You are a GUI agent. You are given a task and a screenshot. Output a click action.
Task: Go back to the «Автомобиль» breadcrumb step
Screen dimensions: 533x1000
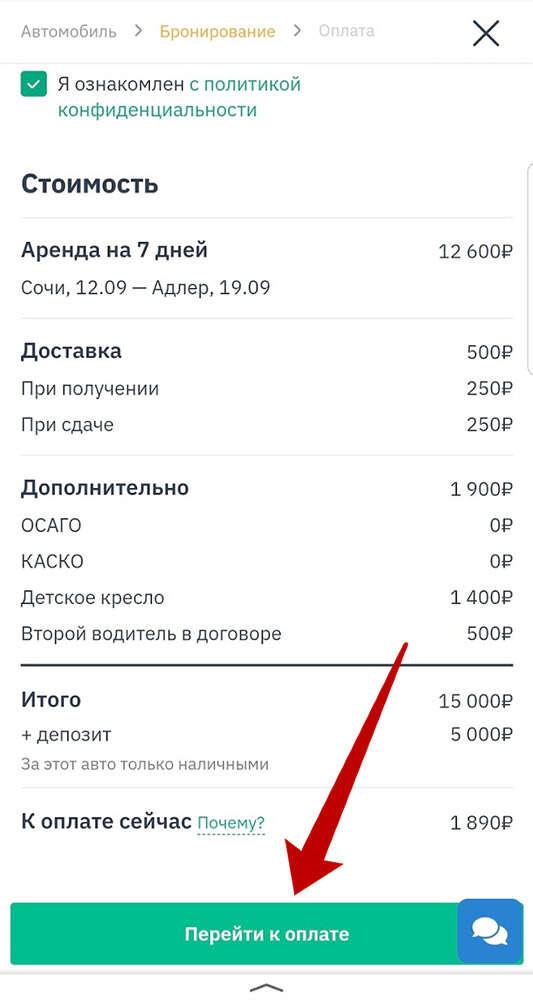tap(69, 31)
